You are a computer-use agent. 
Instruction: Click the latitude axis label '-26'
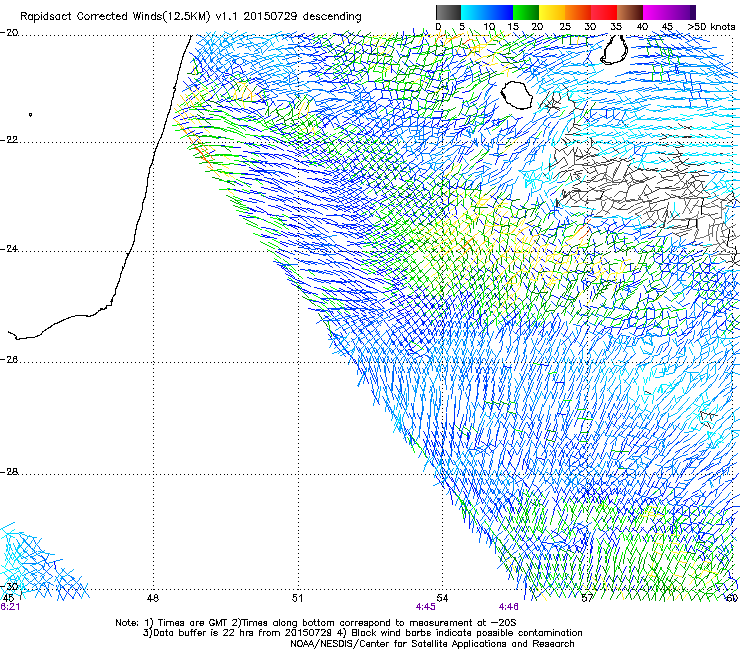pos(9,360)
